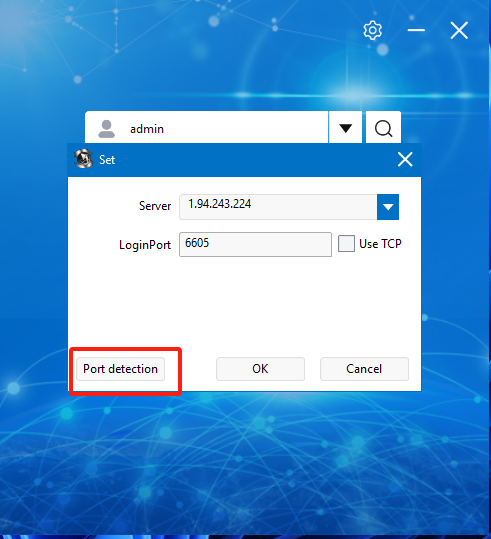Expand the Server address dropdown arrow

point(388,207)
